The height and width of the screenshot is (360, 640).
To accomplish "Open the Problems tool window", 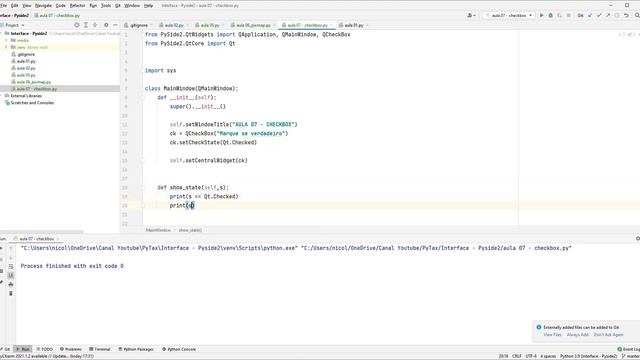I will click(71, 349).
